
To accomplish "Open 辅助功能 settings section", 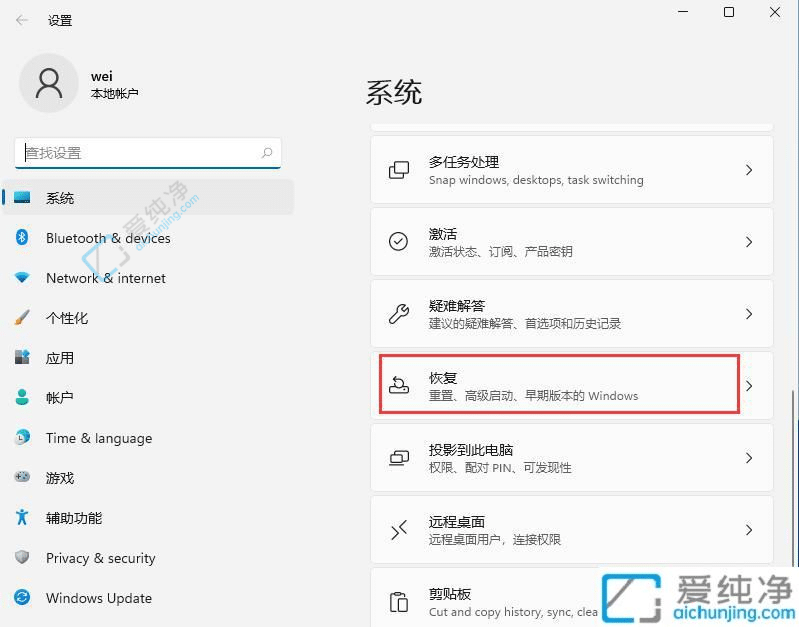I will pyautogui.click(x=148, y=517).
